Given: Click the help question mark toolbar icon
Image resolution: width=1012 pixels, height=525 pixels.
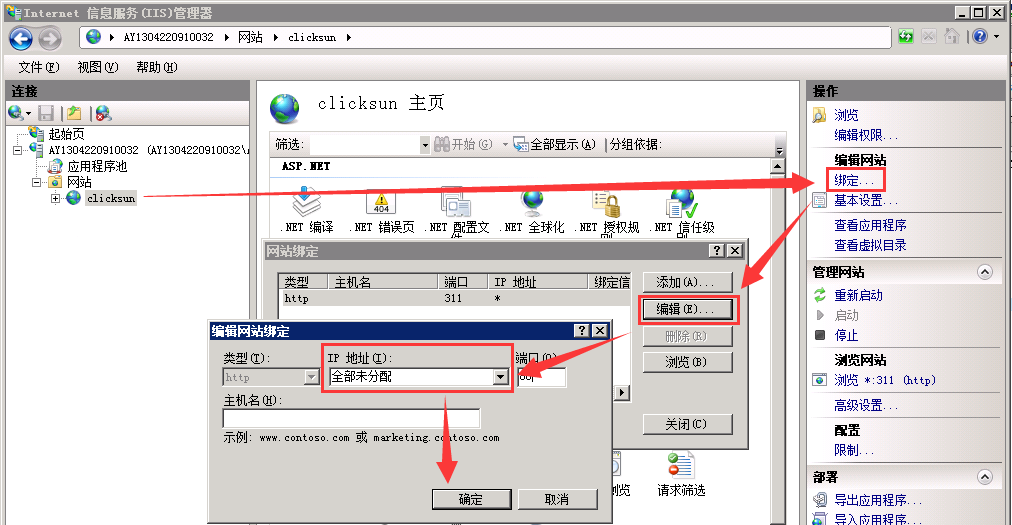Looking at the screenshot, I should (x=980, y=37).
